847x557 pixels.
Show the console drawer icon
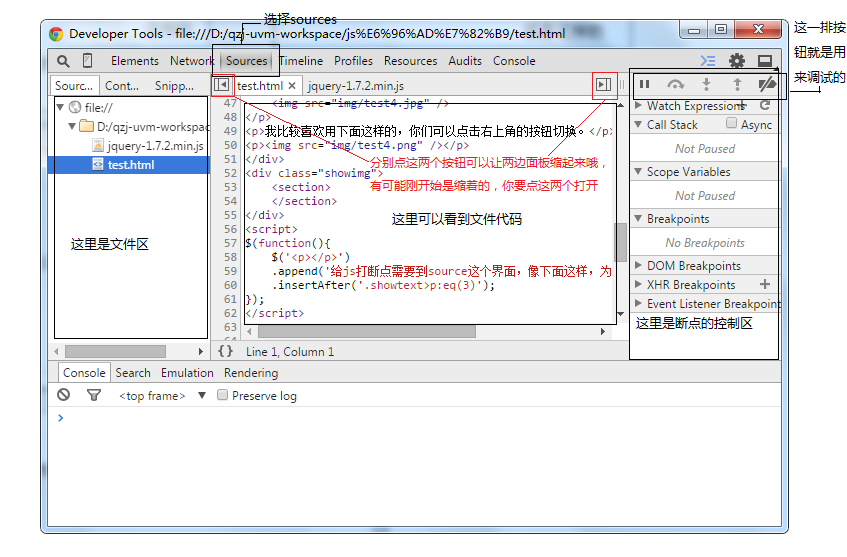(x=708, y=61)
